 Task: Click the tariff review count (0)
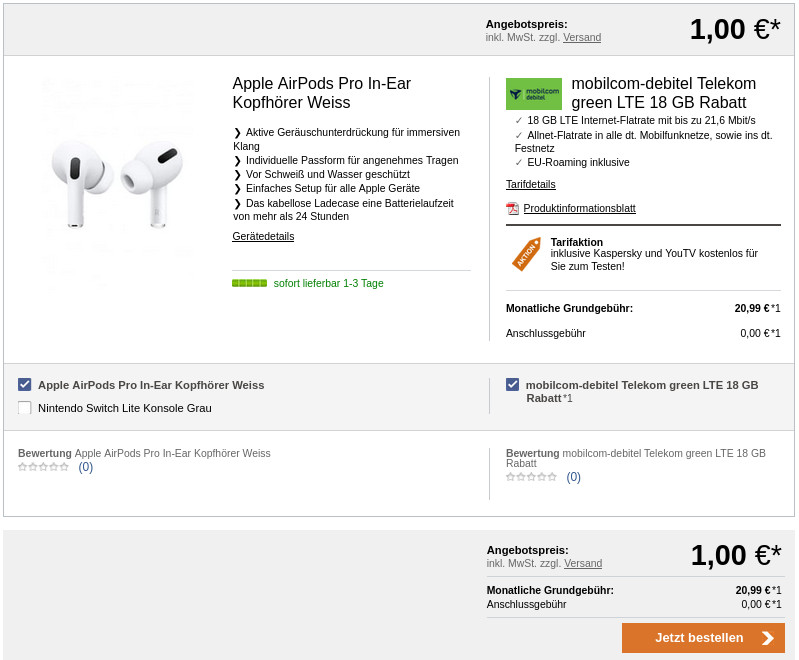click(574, 477)
